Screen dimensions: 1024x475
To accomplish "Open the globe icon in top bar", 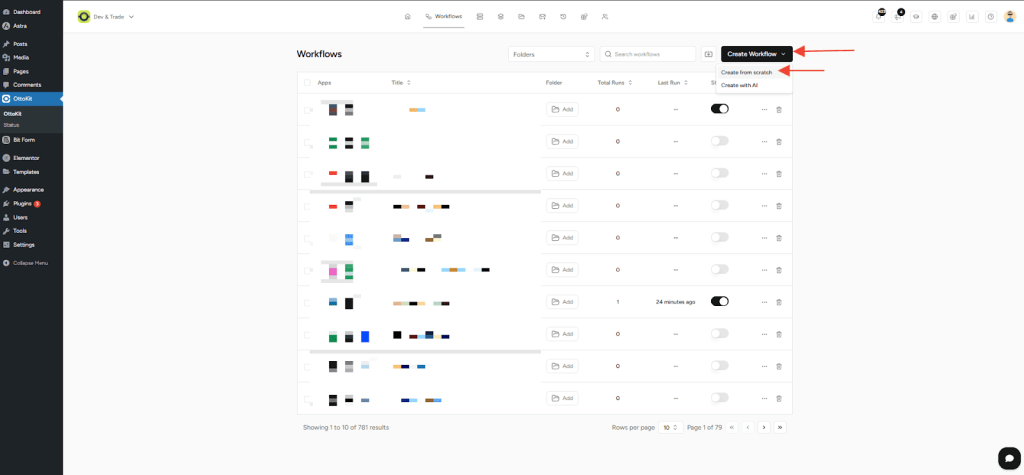I will [935, 17].
